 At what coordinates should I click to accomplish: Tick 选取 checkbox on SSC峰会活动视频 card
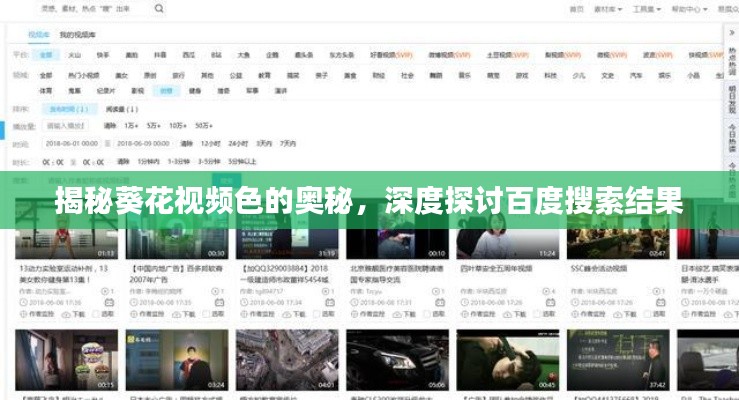(x=648, y=314)
